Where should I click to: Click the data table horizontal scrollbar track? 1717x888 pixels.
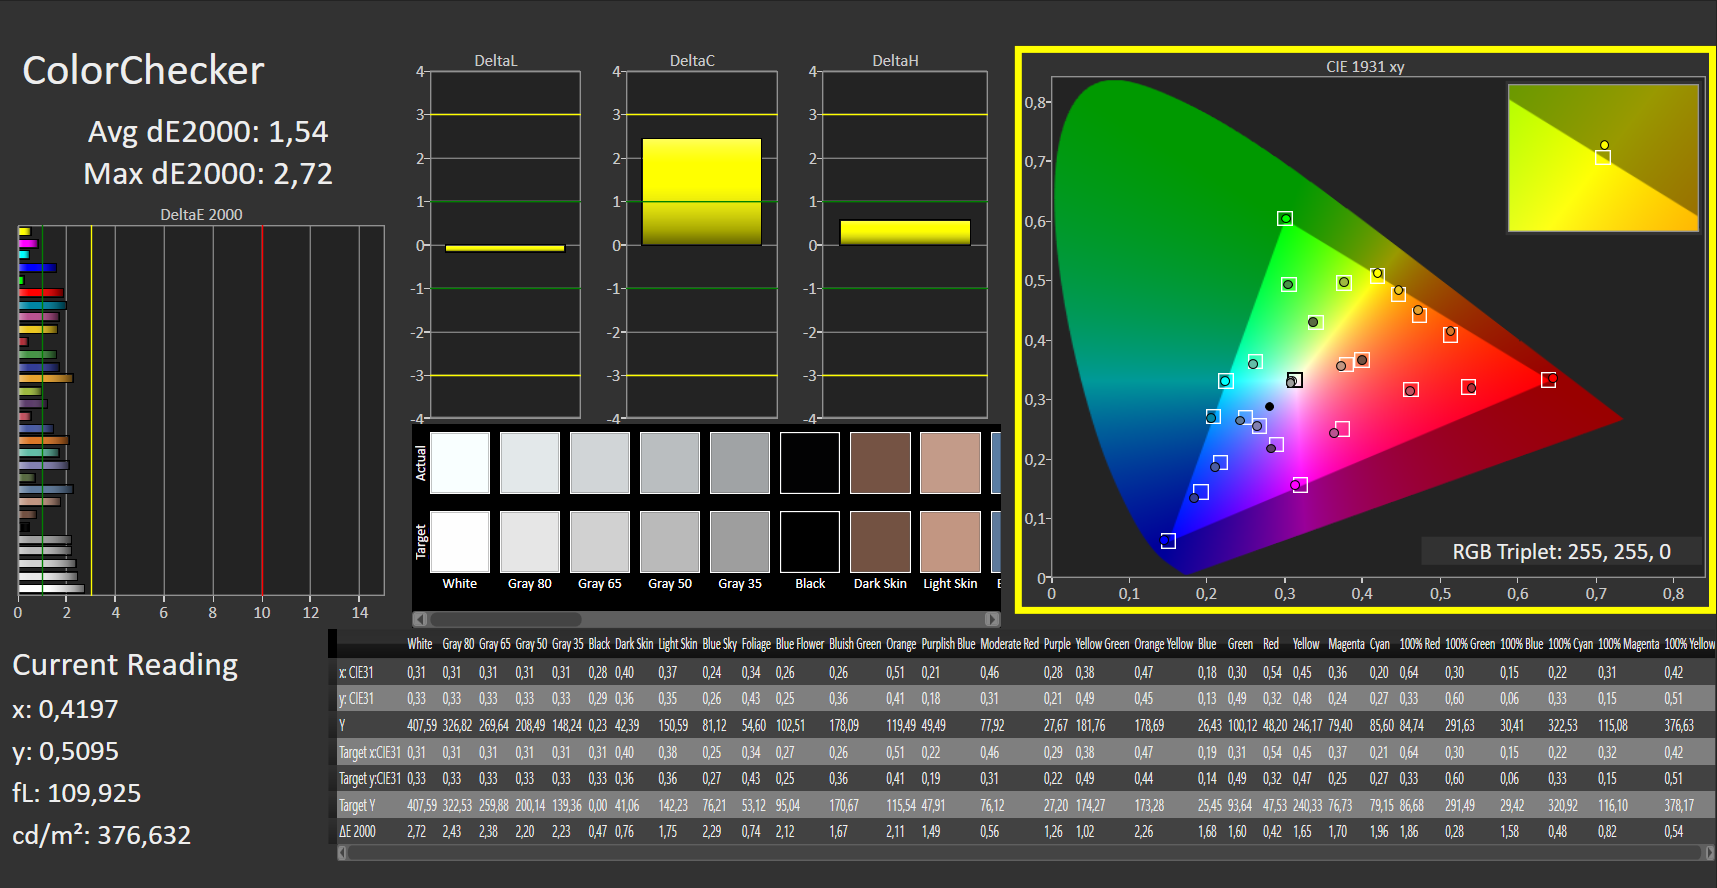coord(1026,853)
